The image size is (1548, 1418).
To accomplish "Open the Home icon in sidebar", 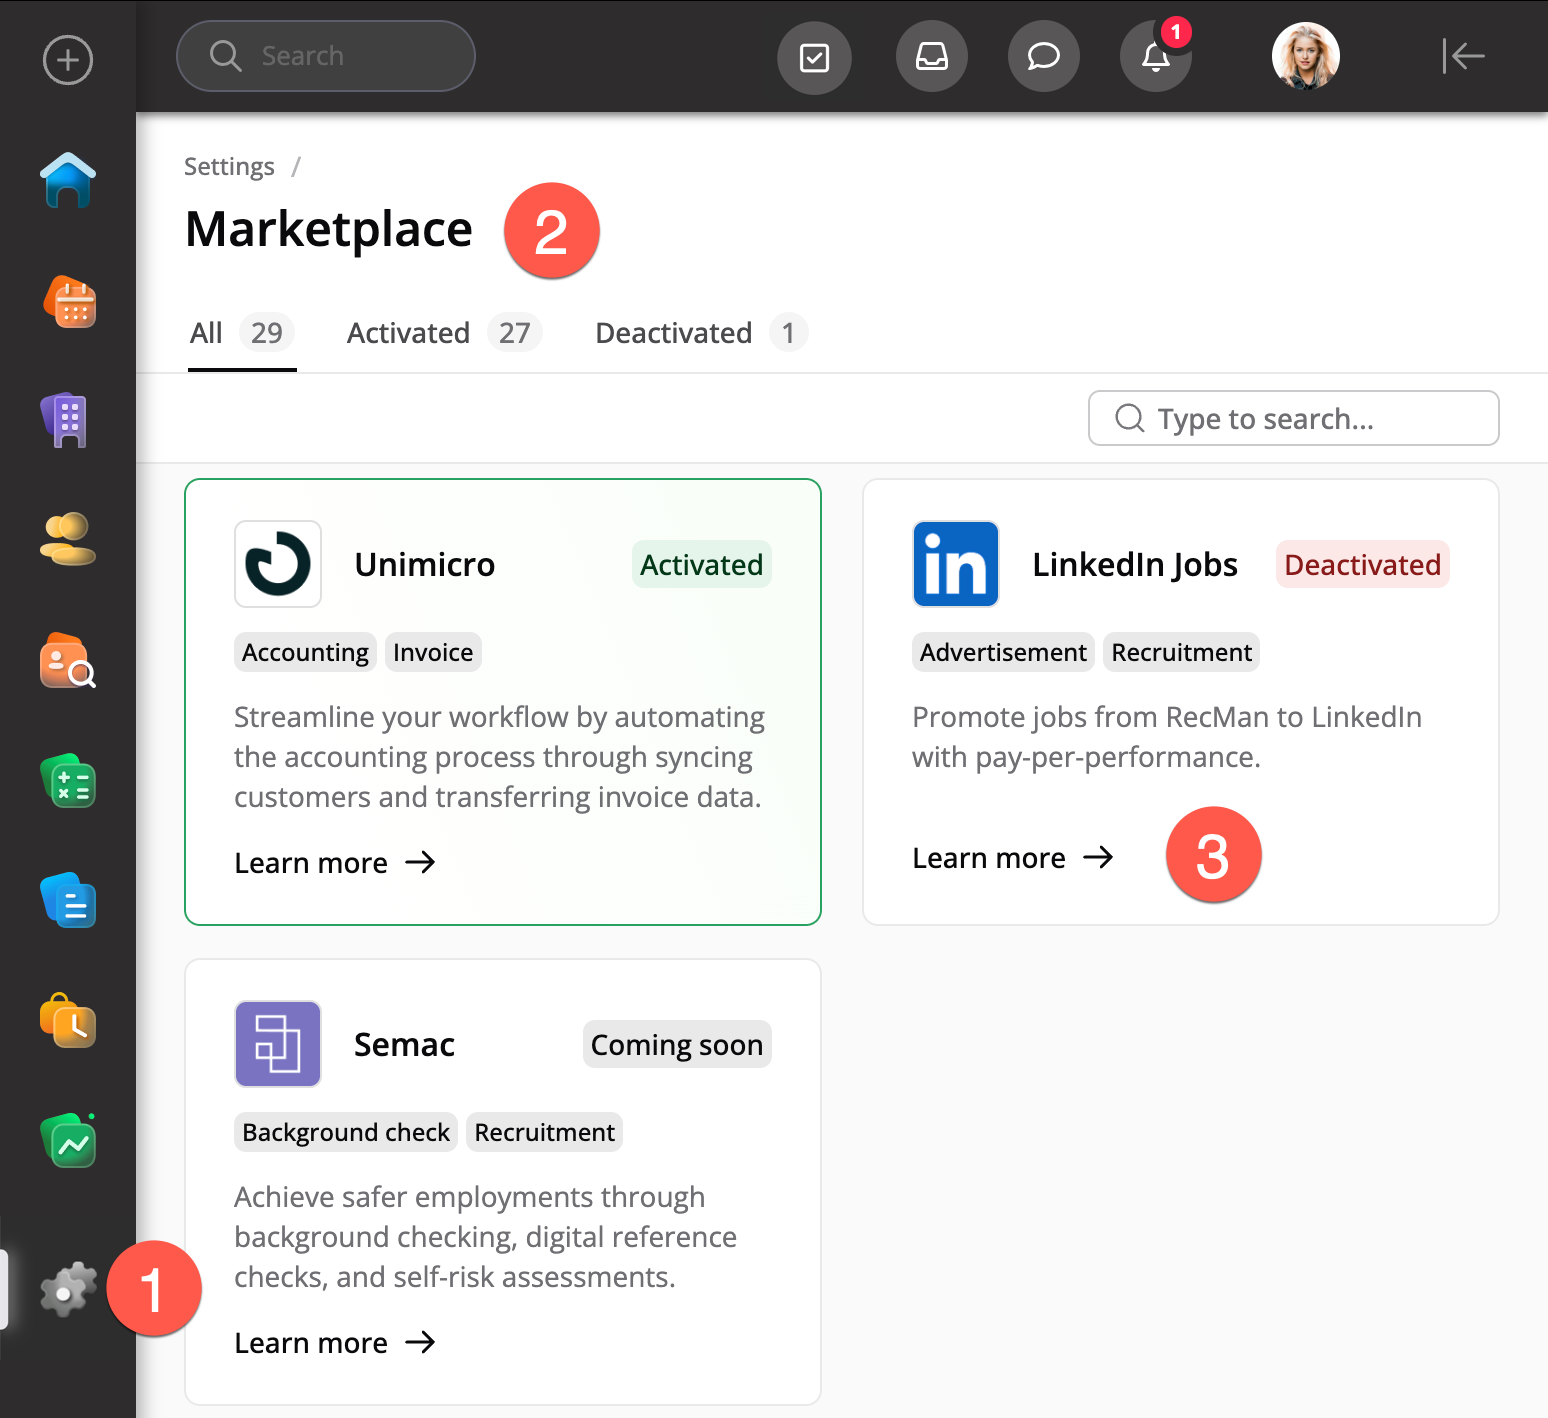I will pos(68,181).
